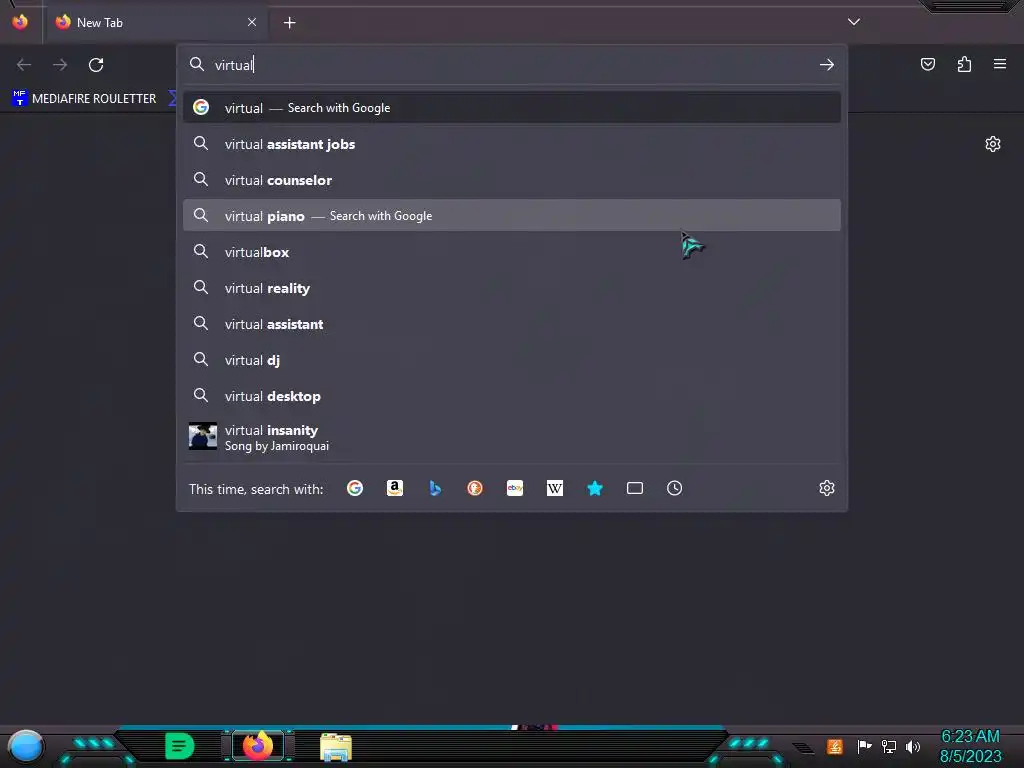
Task: Click the virtual insanity album thumbnail
Action: tap(202, 436)
